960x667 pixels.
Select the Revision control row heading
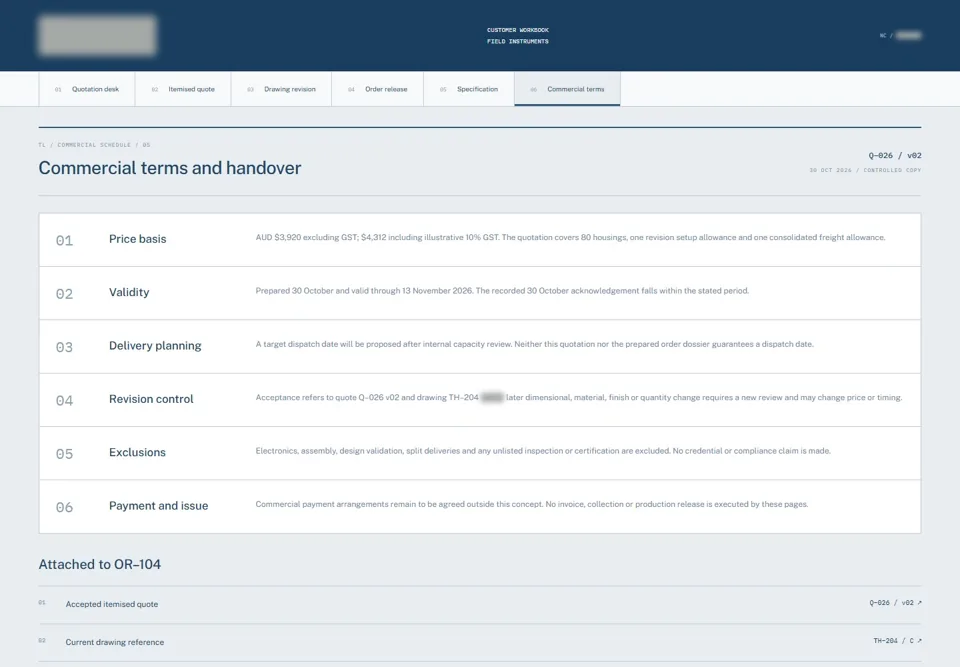151,399
